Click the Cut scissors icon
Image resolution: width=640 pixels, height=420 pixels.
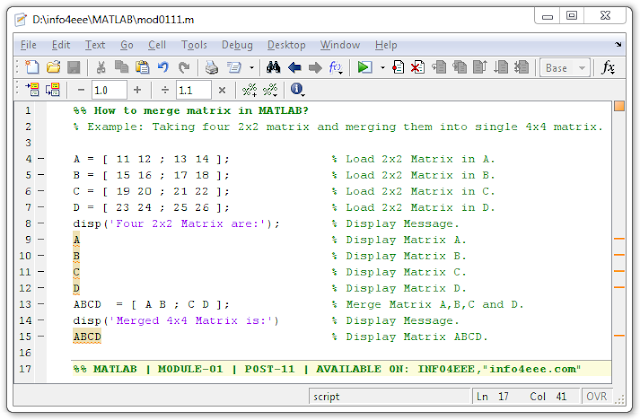pos(101,67)
